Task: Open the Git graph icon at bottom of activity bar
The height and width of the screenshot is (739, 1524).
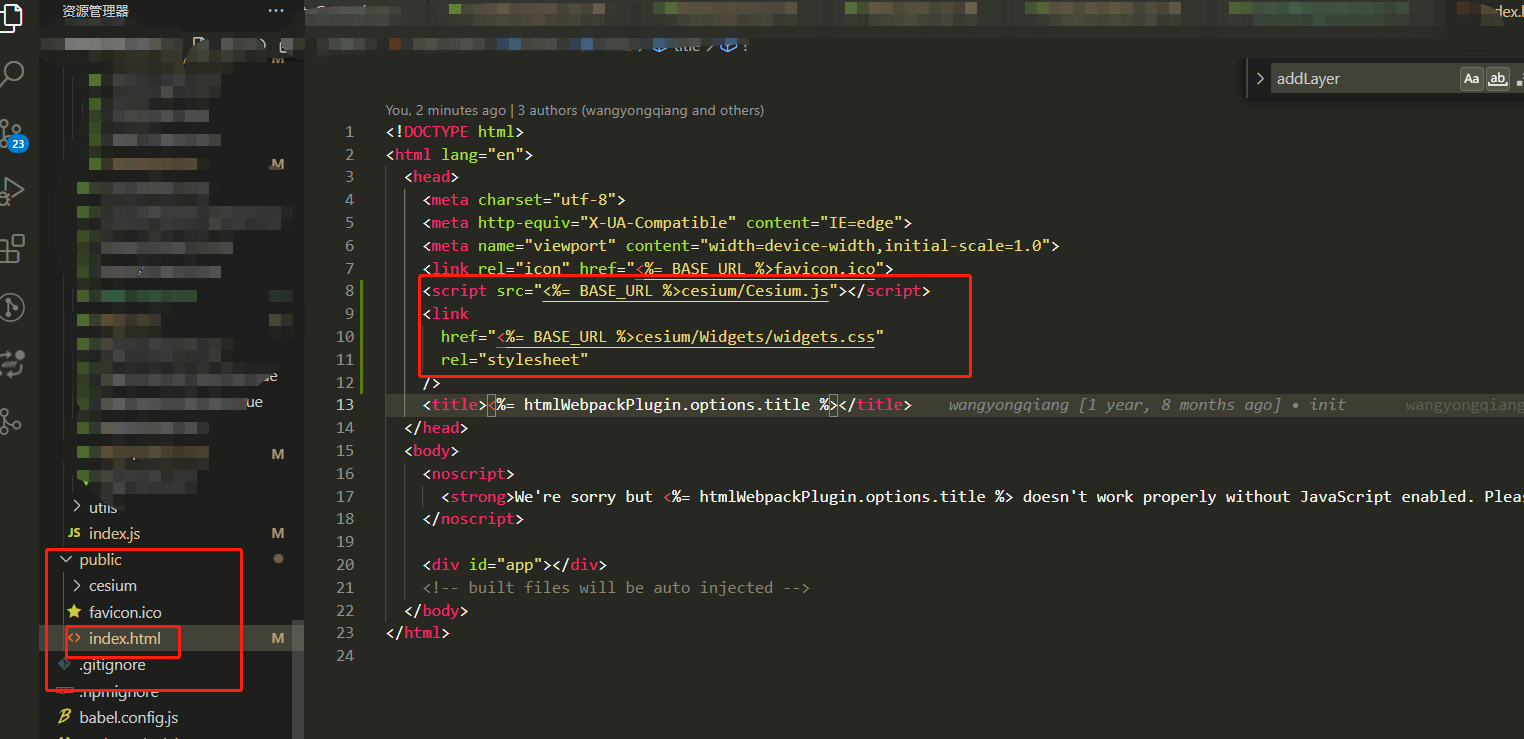Action: click(11, 421)
